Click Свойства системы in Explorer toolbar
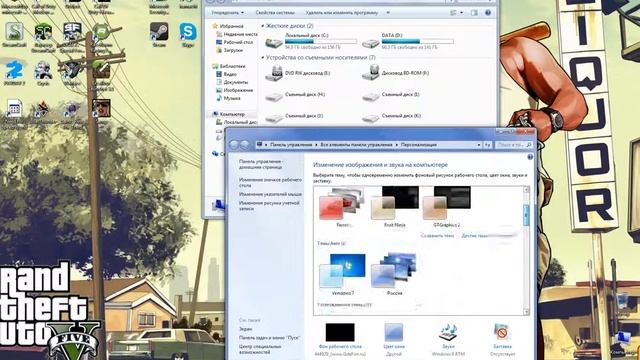This screenshot has height=360, width=640. (275, 13)
